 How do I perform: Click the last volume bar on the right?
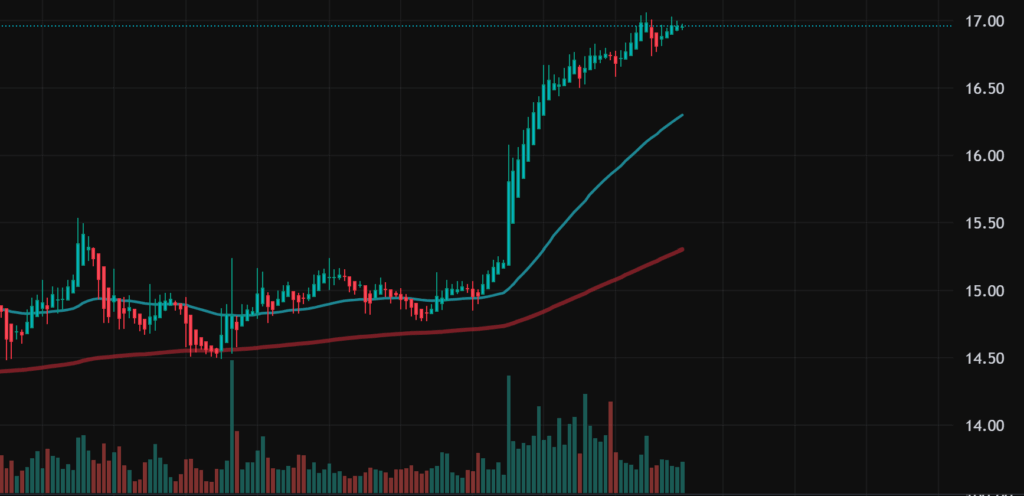[x=682, y=477]
